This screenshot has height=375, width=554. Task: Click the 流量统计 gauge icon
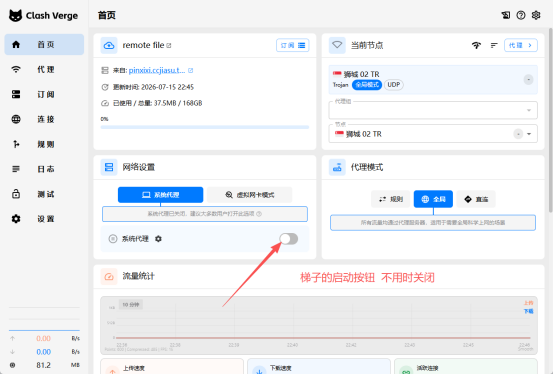click(109, 276)
